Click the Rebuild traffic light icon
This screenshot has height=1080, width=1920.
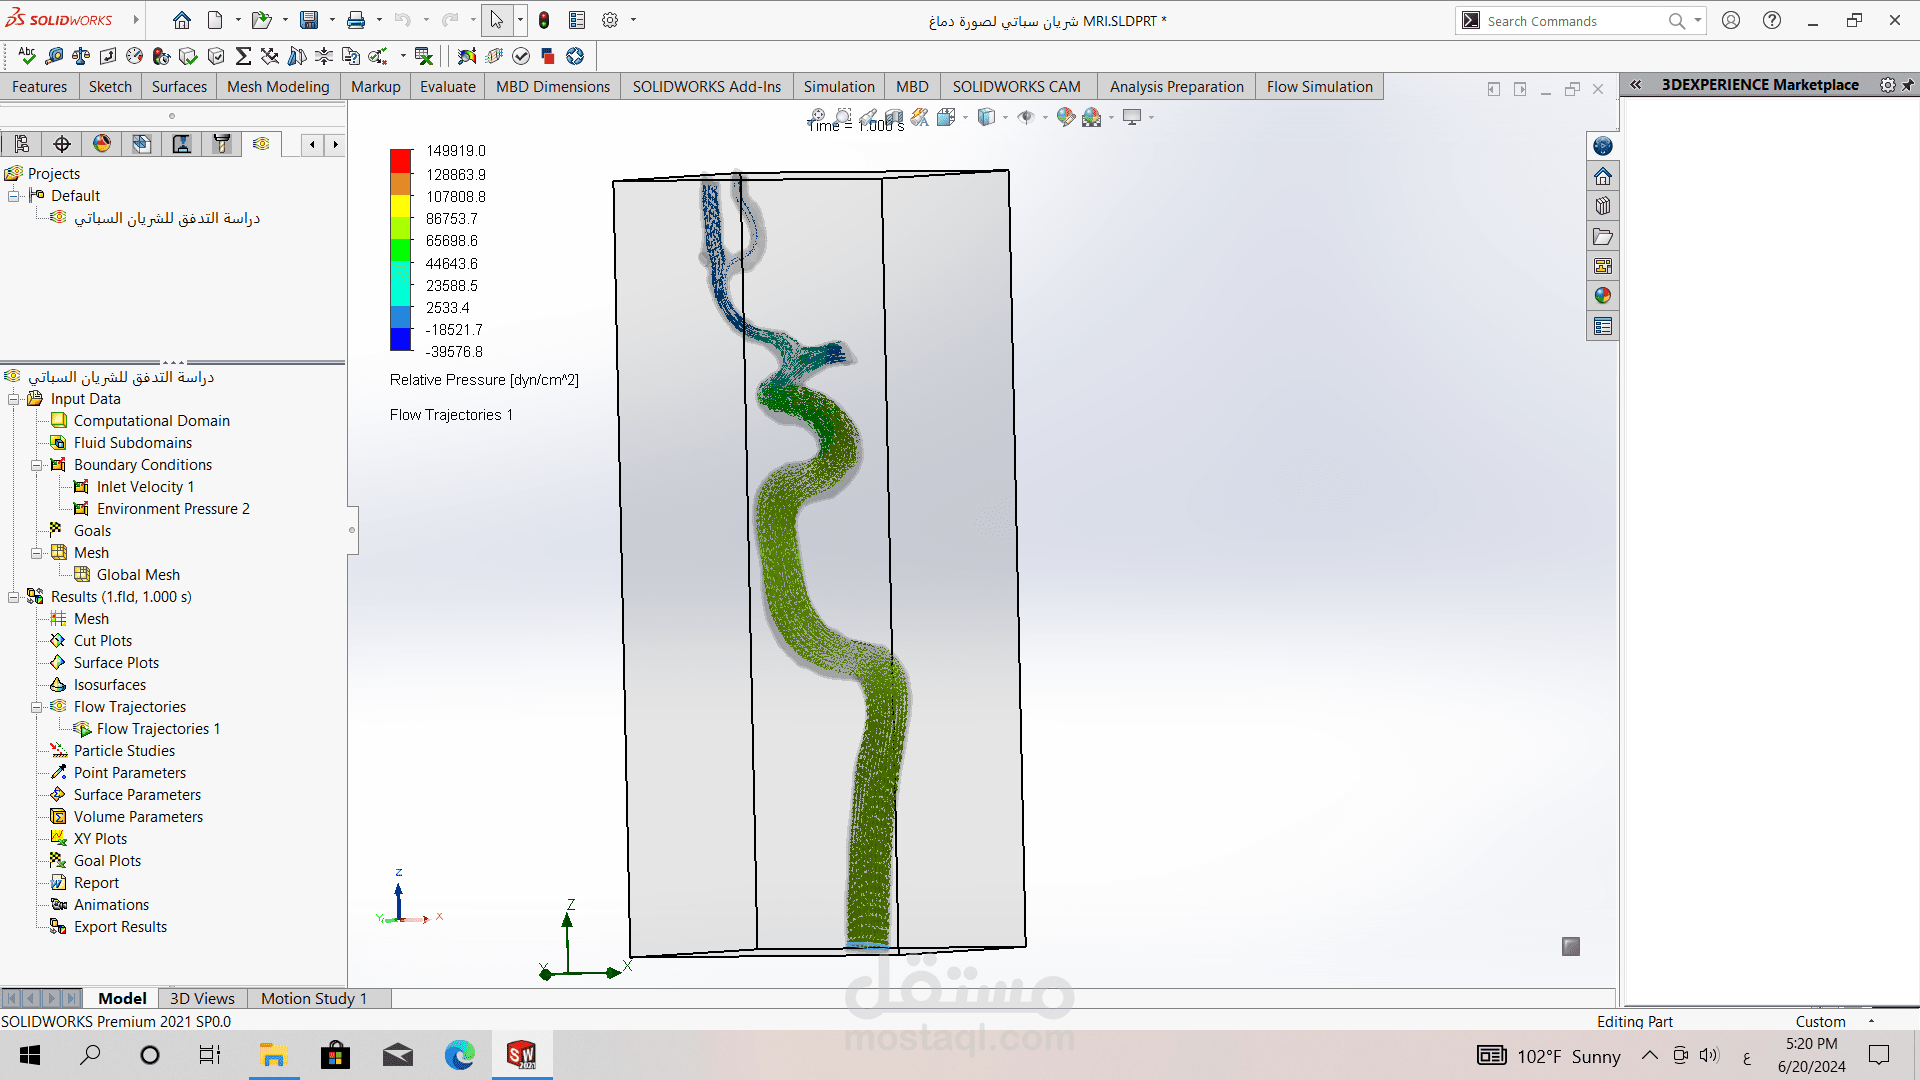click(544, 20)
